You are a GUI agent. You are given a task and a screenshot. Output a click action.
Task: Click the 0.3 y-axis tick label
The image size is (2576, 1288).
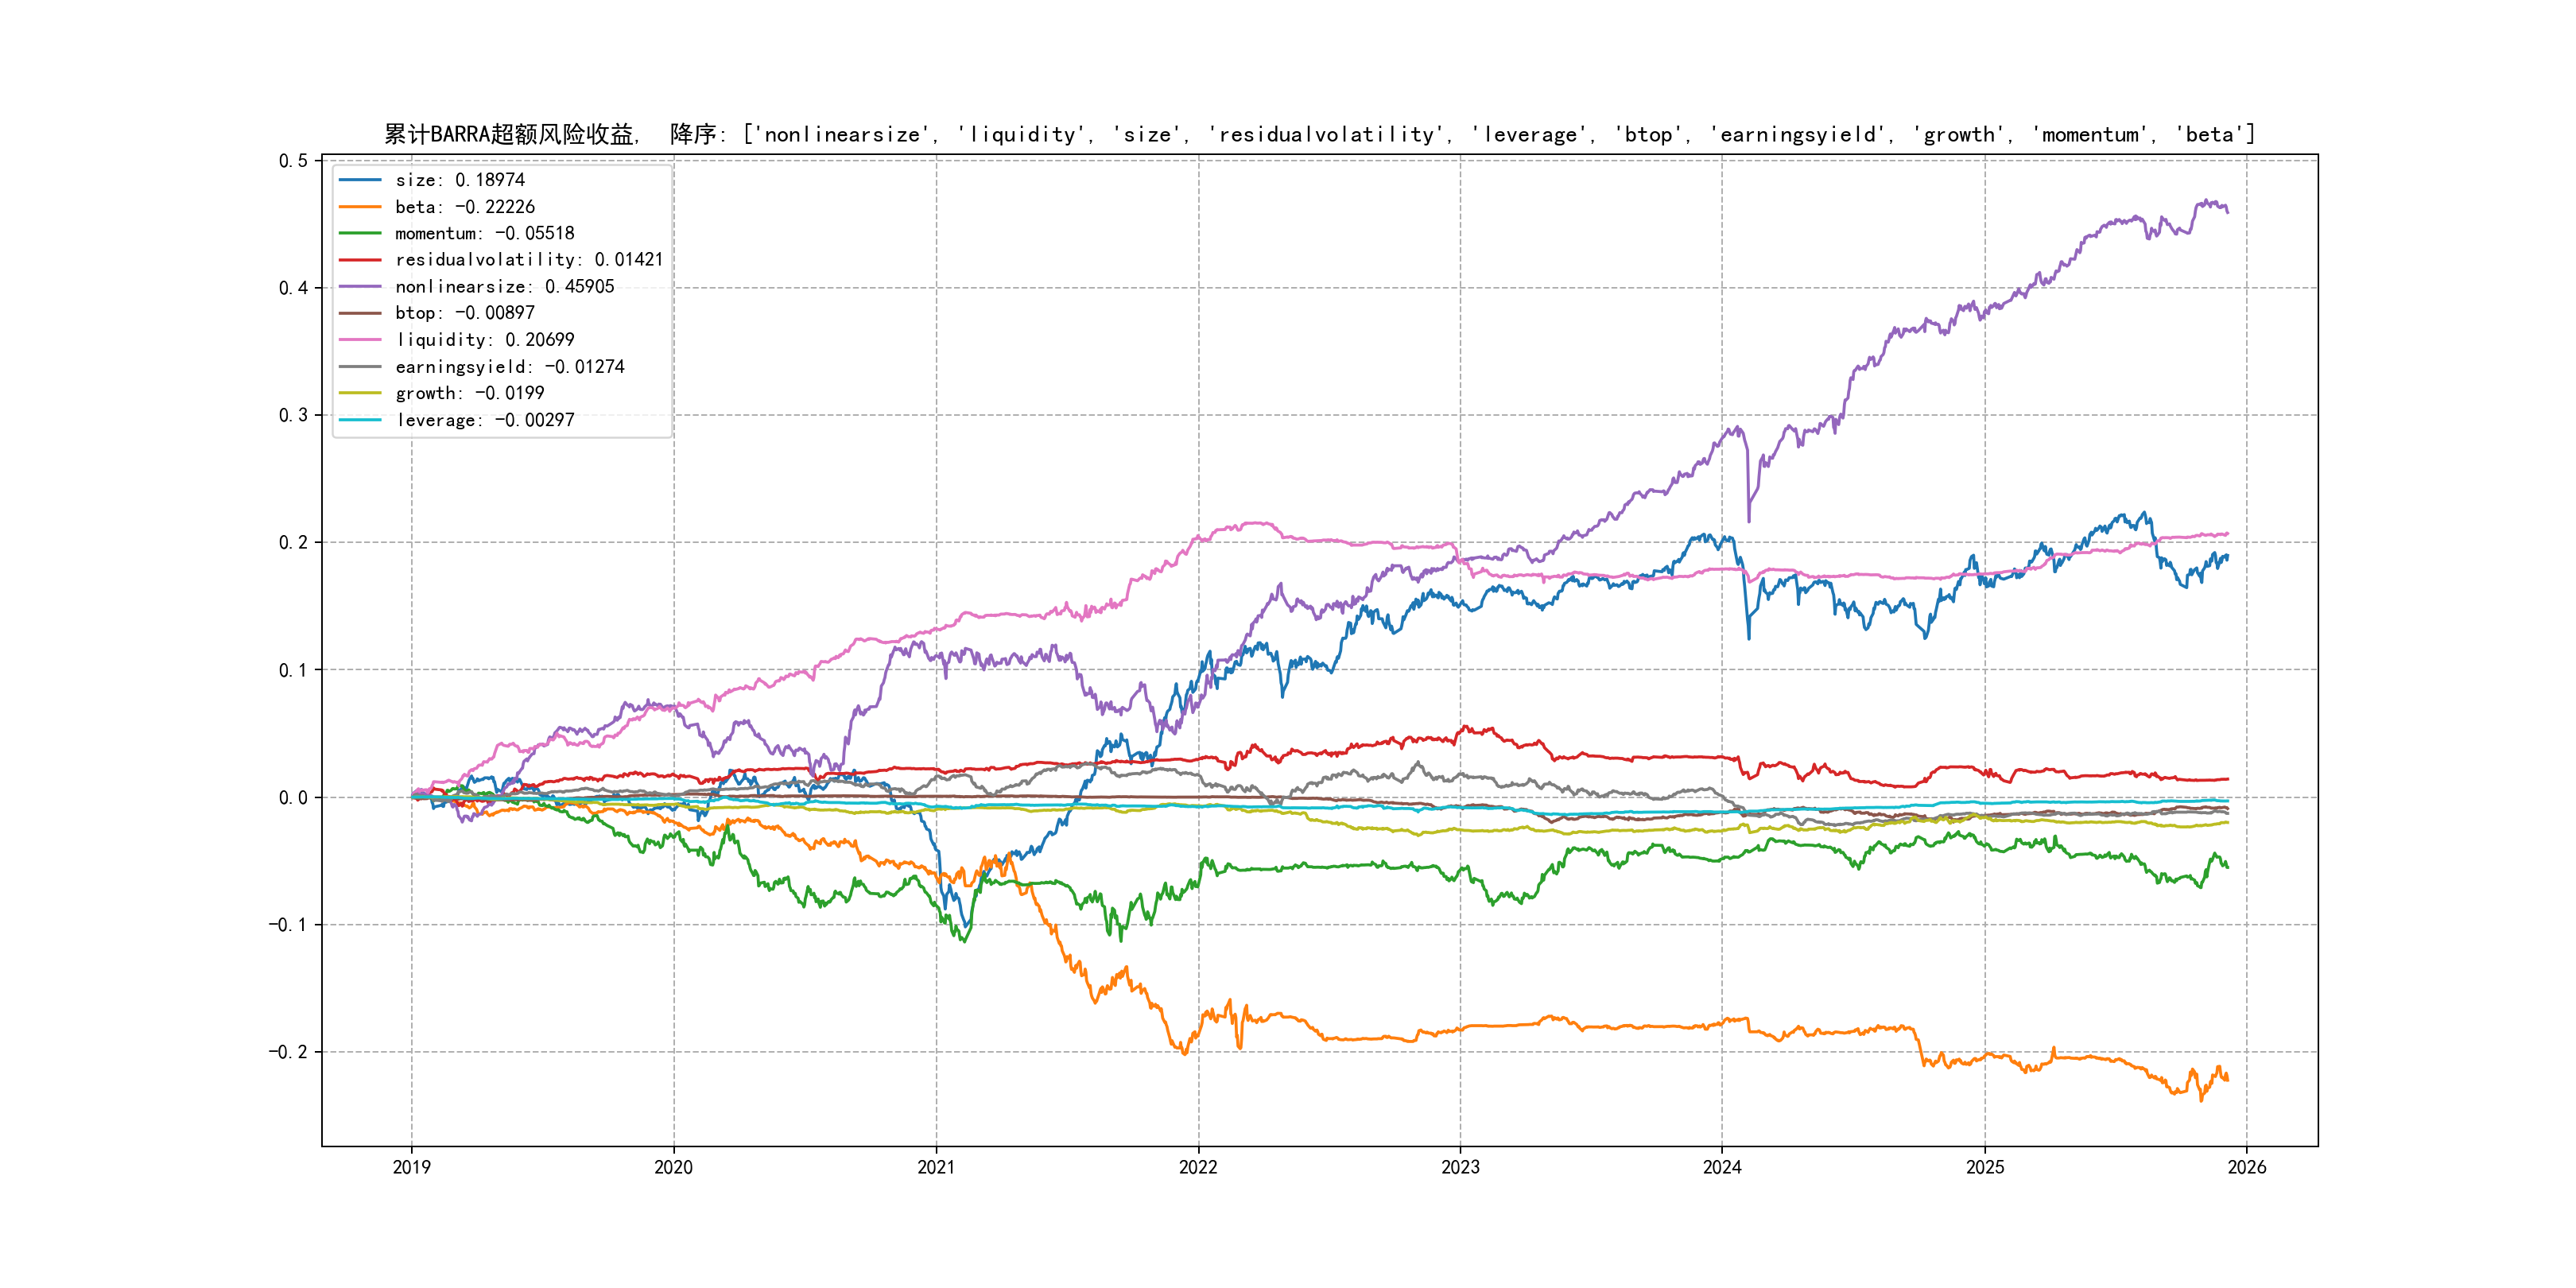coord(293,415)
